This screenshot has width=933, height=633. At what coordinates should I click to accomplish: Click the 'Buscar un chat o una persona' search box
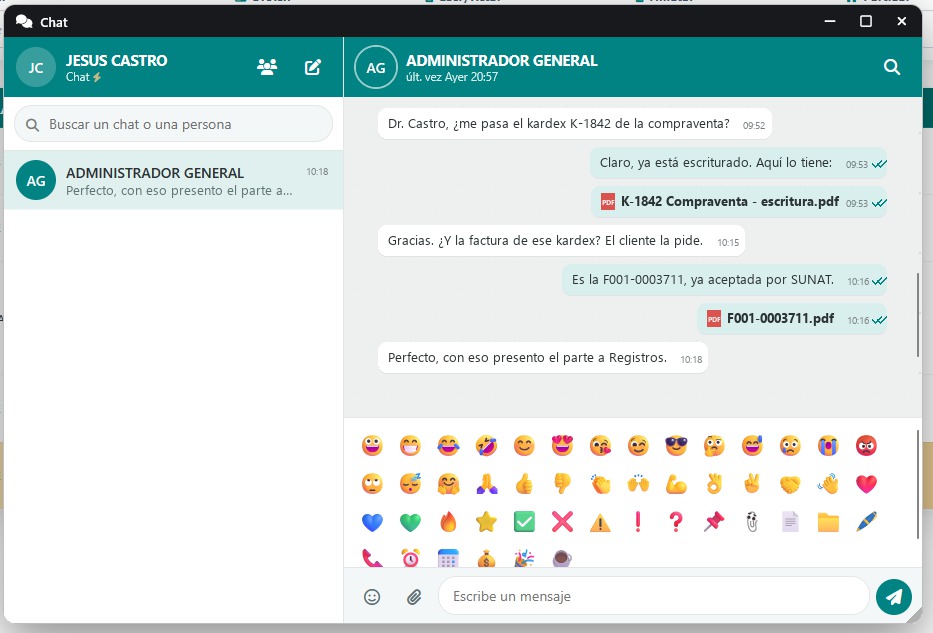coord(173,124)
